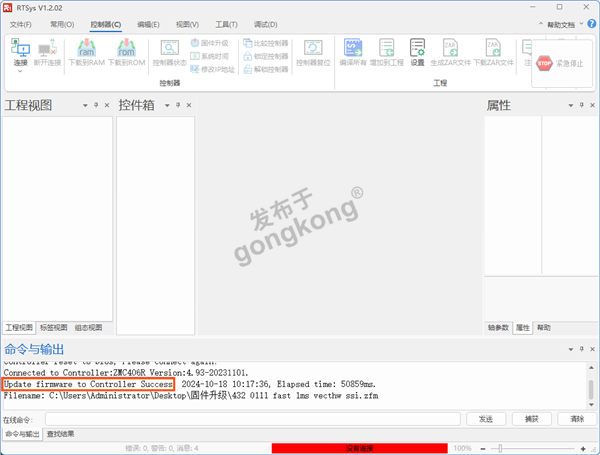Click the zoom slider handle in status bar
This screenshot has width=600, height=455.
pos(500,448)
